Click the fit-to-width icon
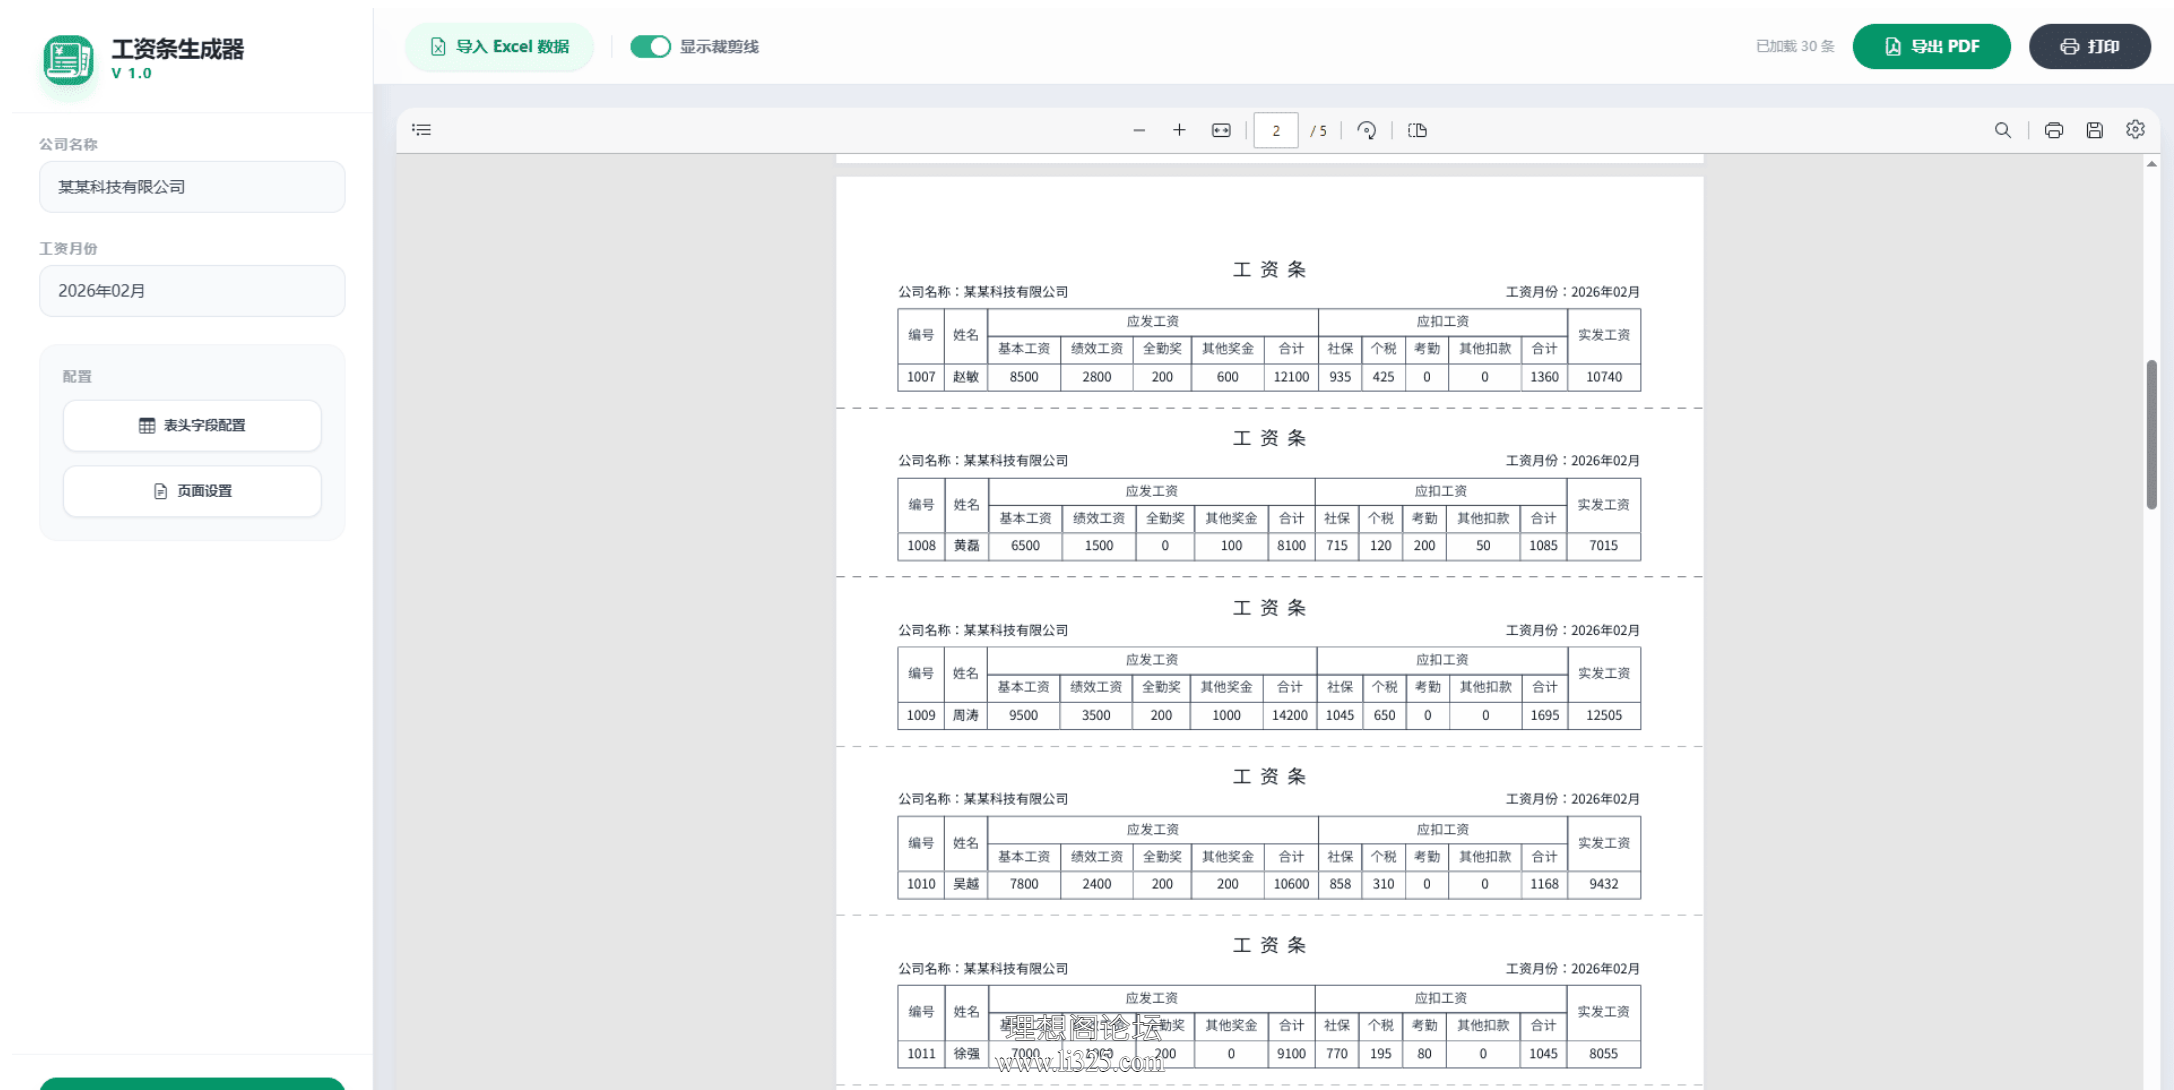This screenshot has height=1090, width=2174. pos(1221,130)
